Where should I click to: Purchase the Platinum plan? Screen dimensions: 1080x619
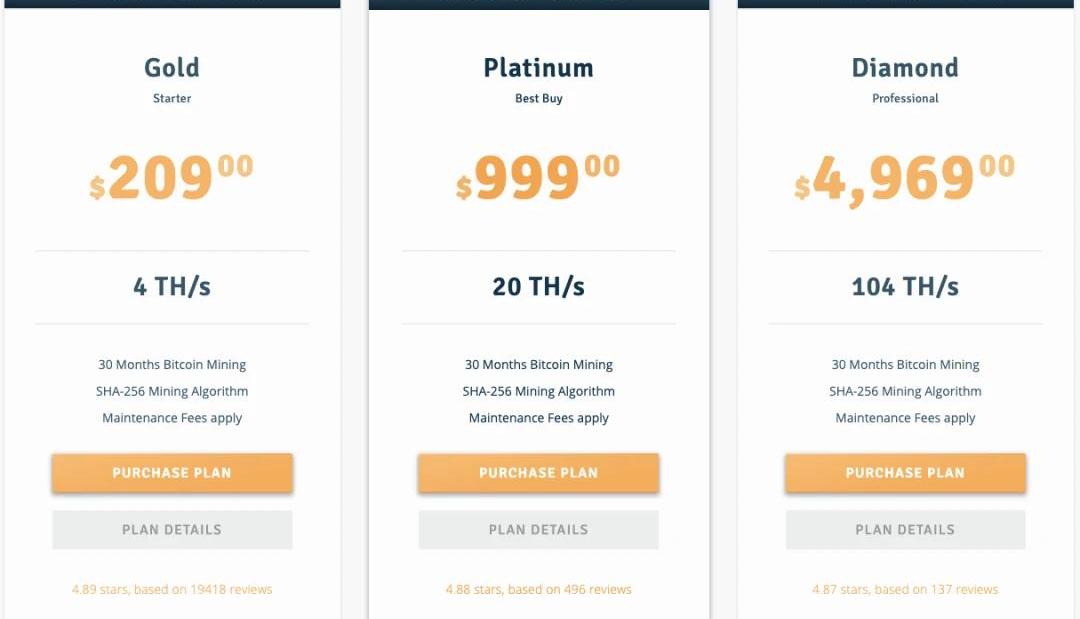(538, 473)
